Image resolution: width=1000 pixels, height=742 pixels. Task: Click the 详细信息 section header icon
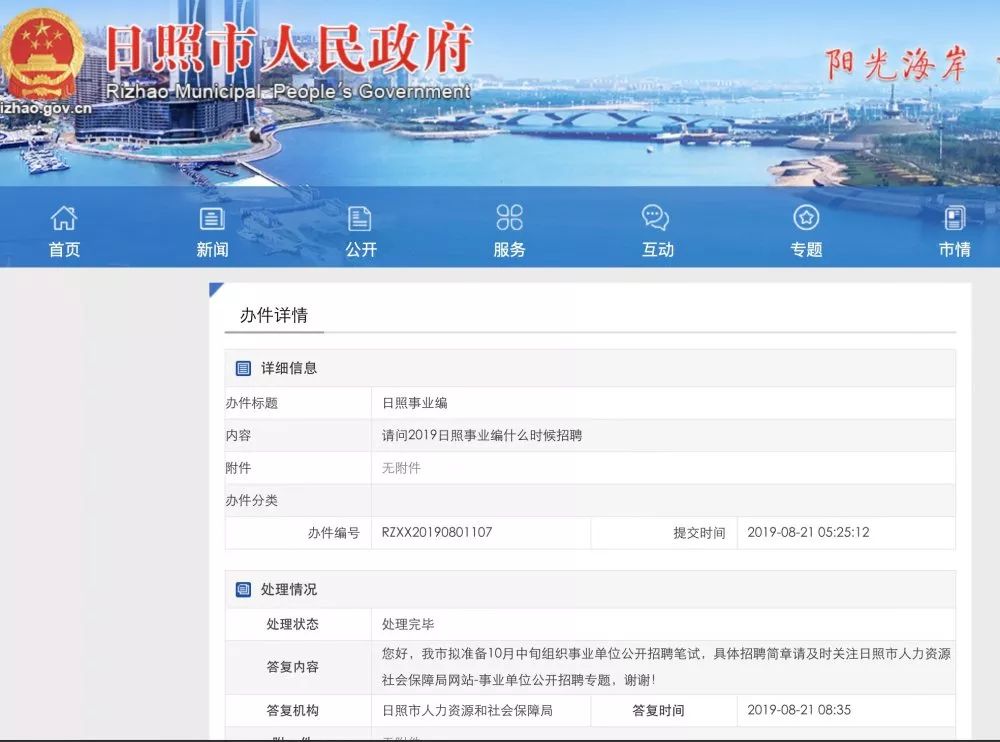(243, 368)
